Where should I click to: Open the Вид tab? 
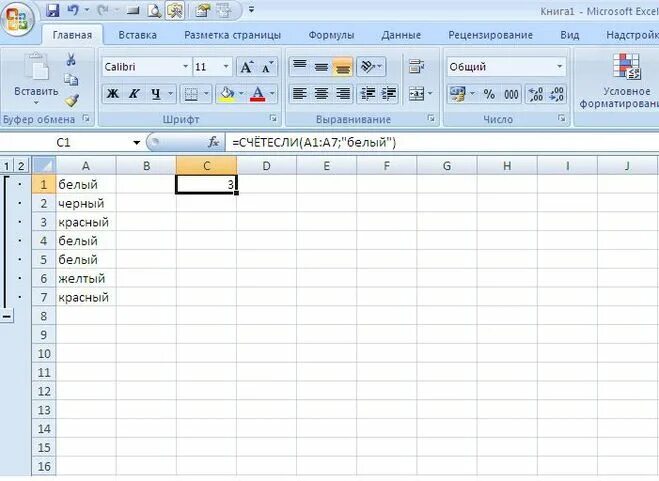coord(569,35)
